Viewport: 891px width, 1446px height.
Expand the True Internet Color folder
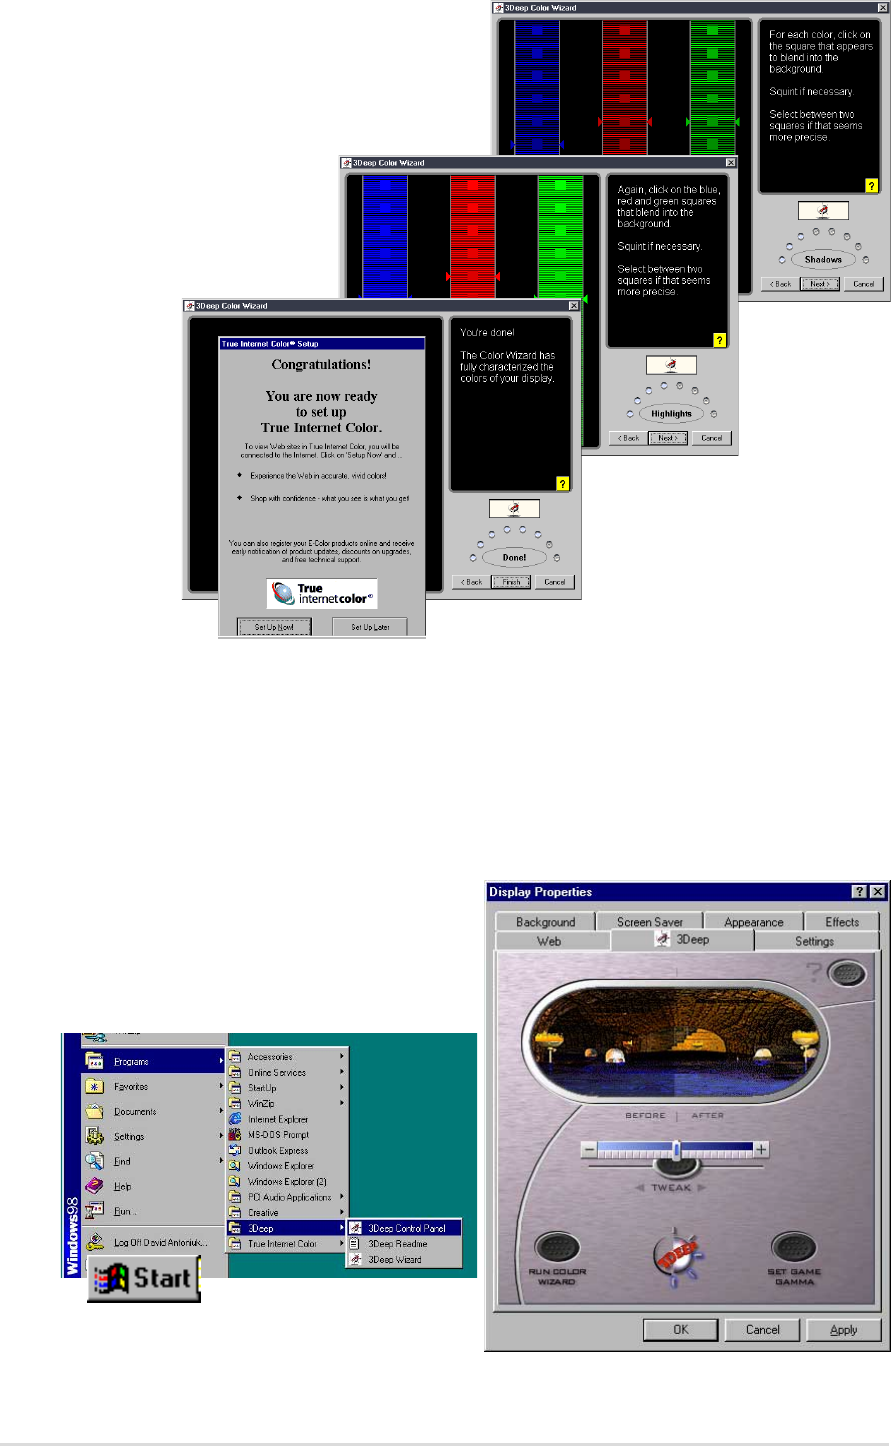click(x=287, y=1244)
